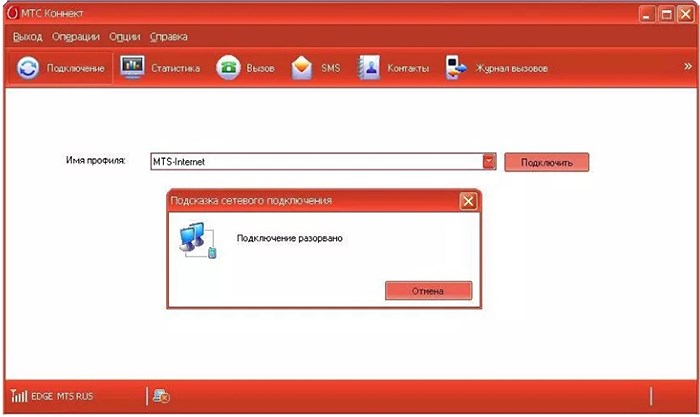This screenshot has width=700, height=417.
Task: Close the МТС Коннект main window
Action: point(685,14)
